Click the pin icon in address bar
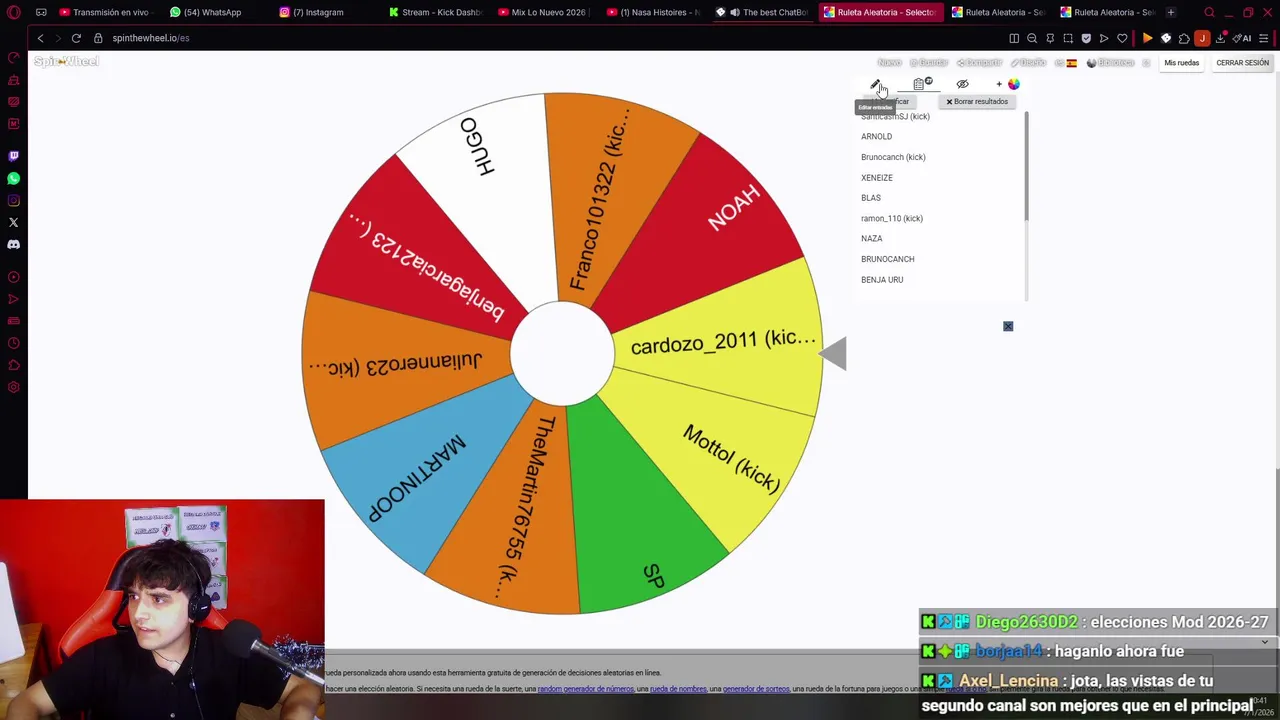The height and width of the screenshot is (720, 1280). click(x=1050, y=38)
